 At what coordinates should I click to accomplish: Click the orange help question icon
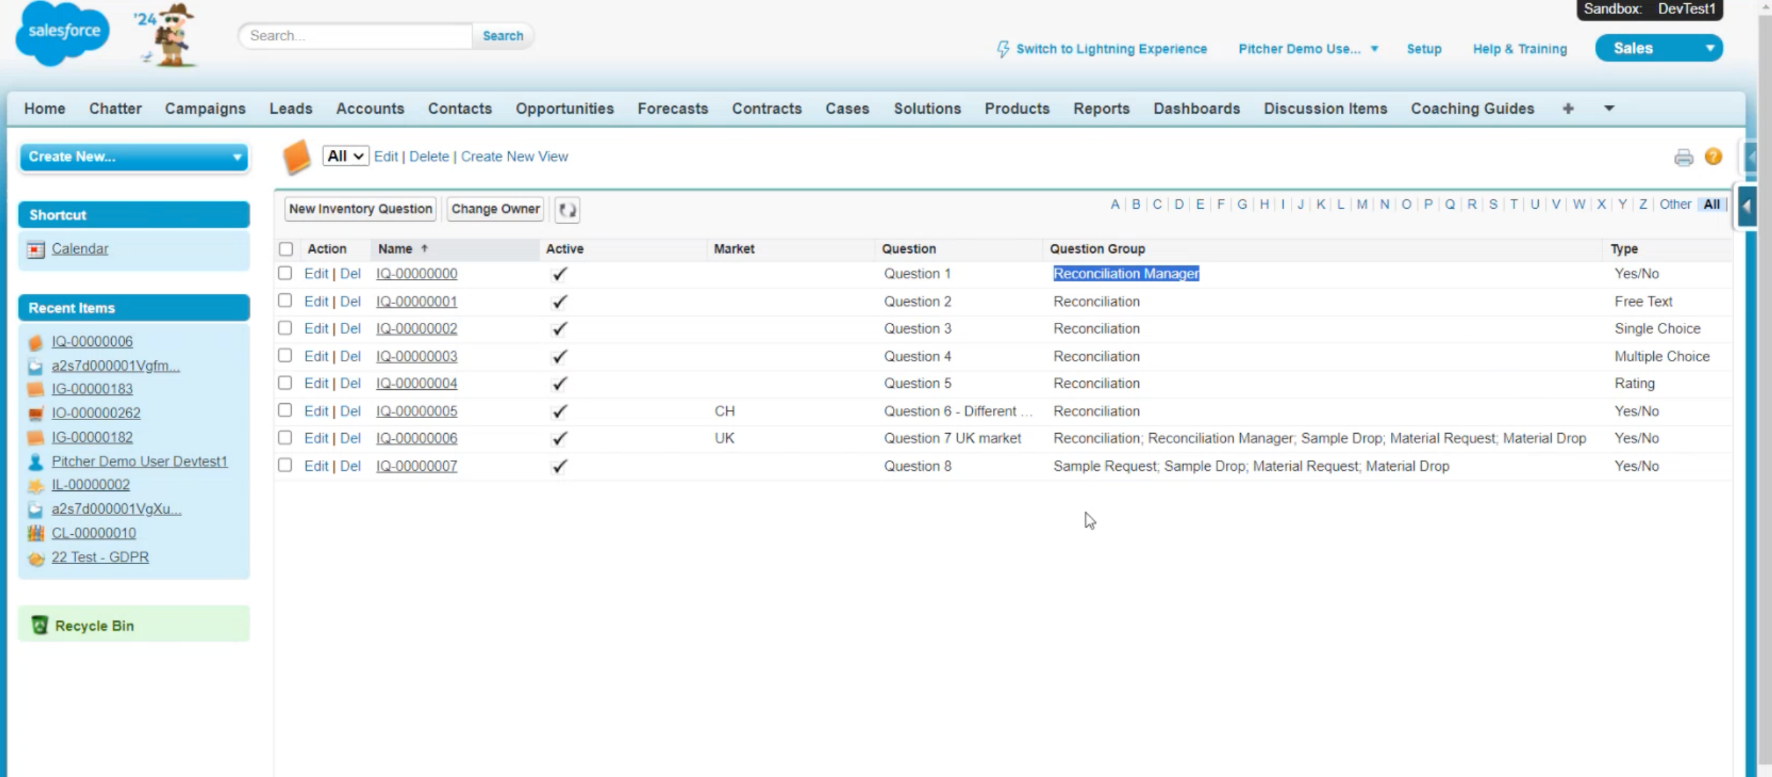click(x=1713, y=157)
